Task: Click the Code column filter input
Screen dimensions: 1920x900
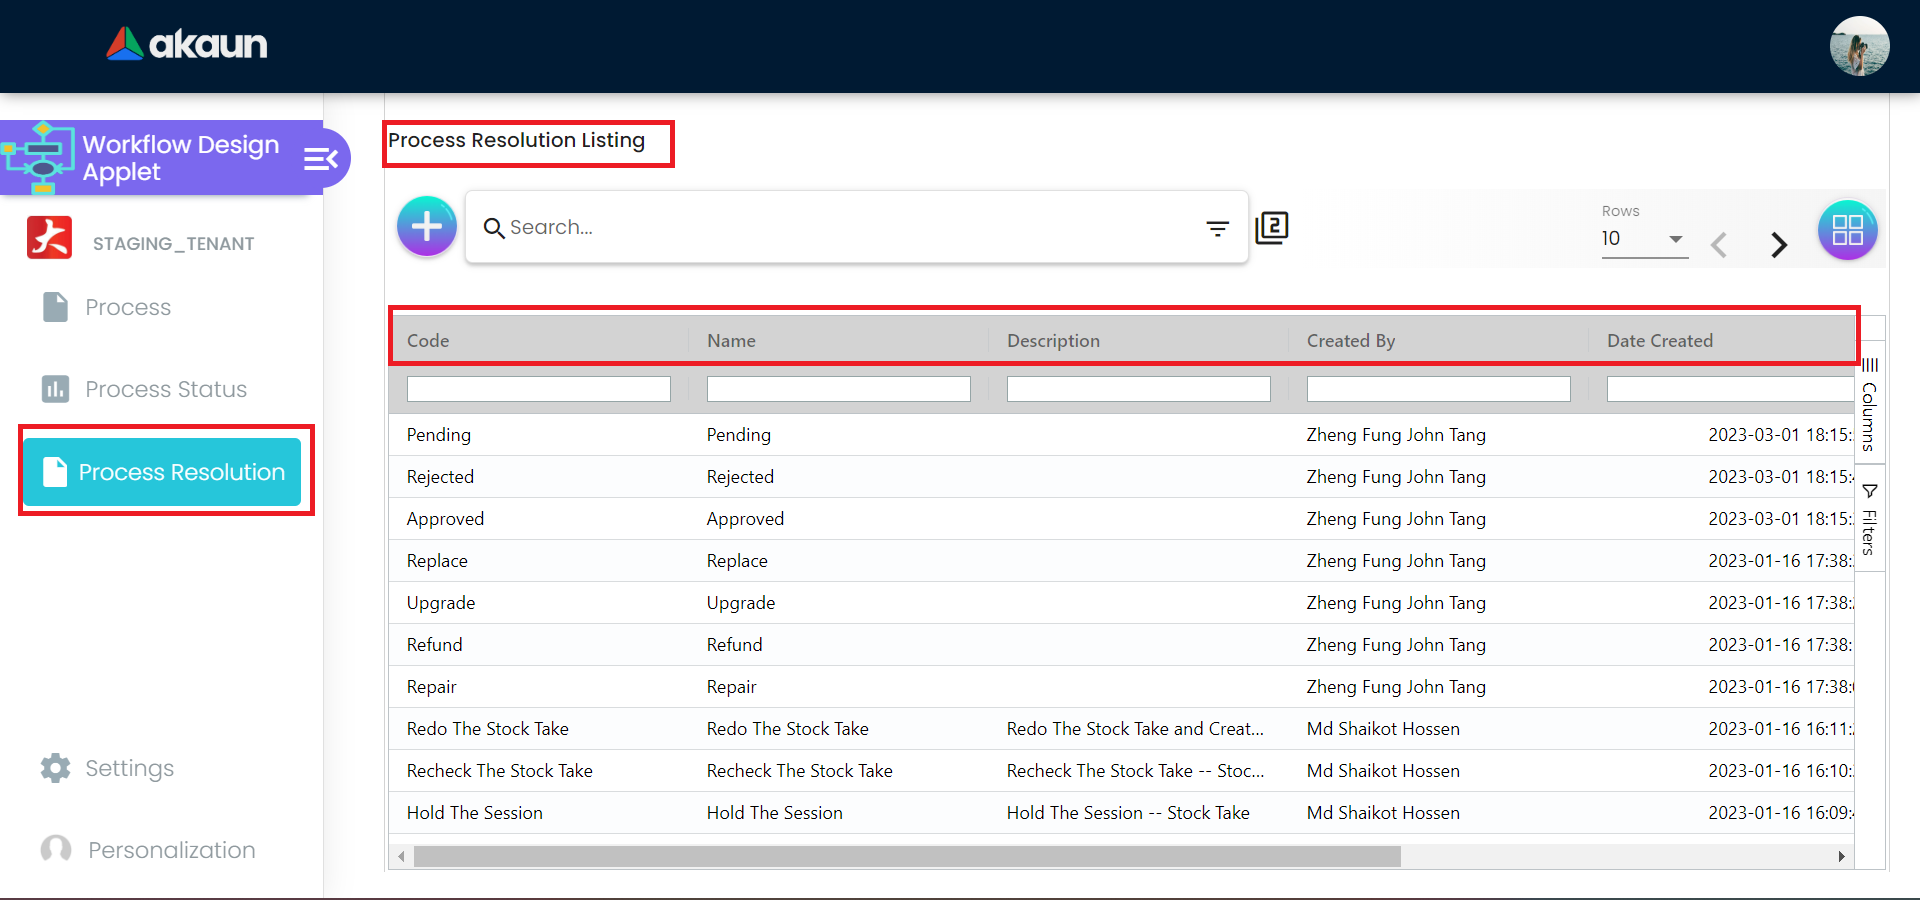Action: pos(538,389)
